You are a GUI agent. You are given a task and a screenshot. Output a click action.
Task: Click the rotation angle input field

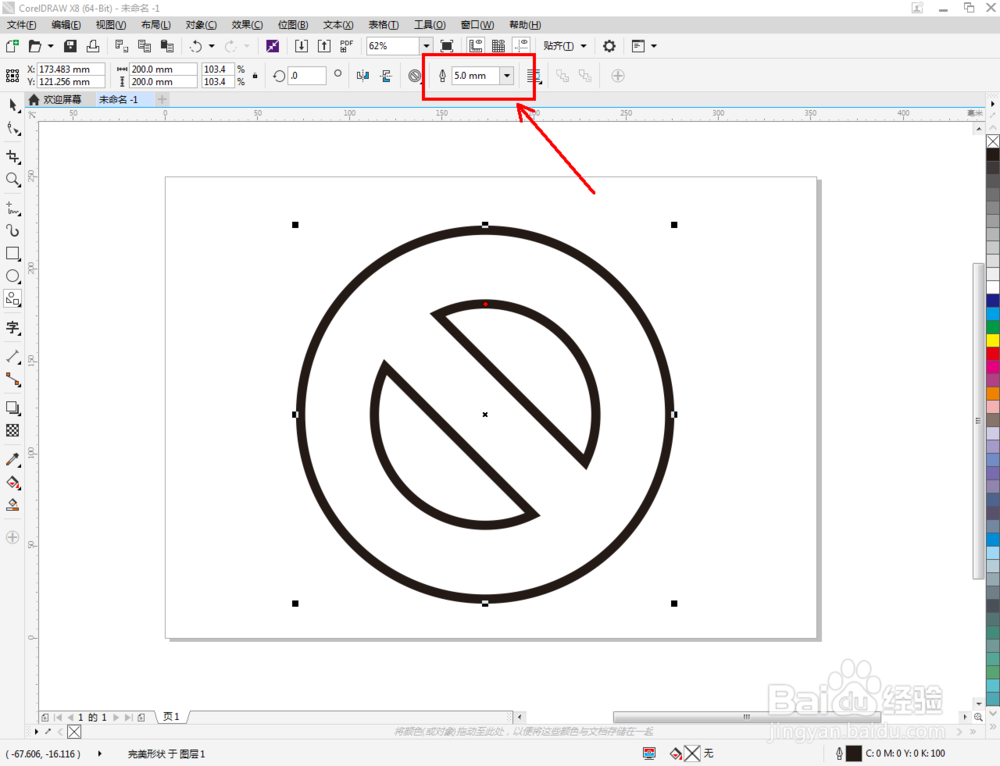pyautogui.click(x=307, y=76)
